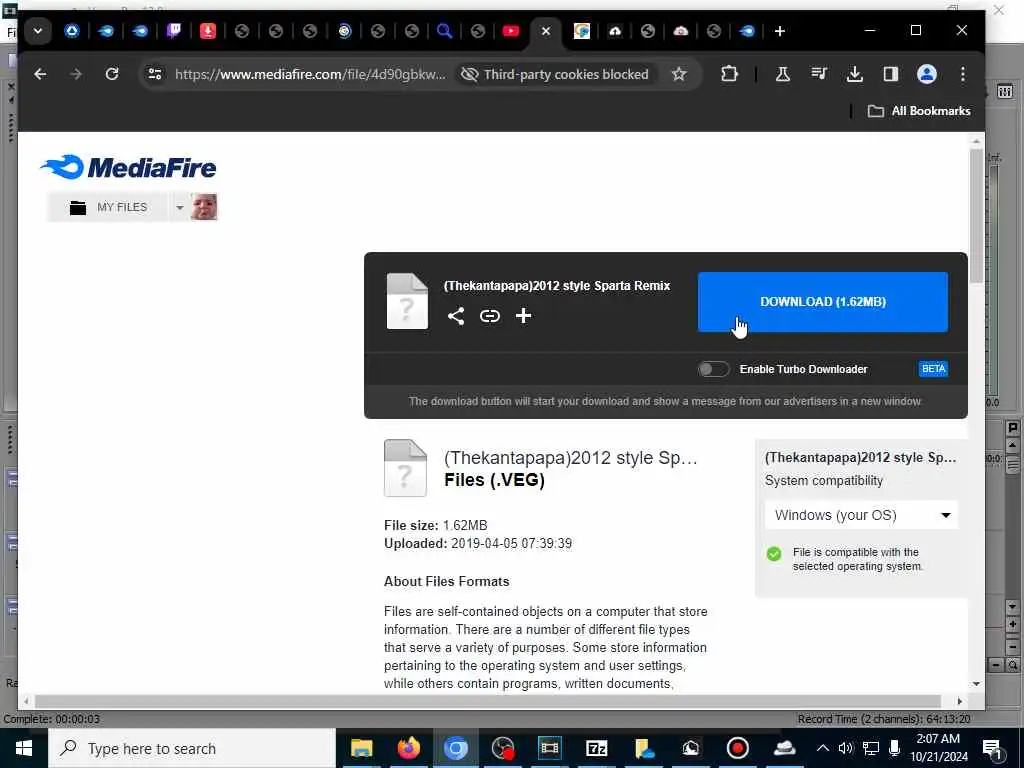Open the Chrome three-dot menu
Image resolution: width=1024 pixels, height=768 pixels.
[963, 74]
